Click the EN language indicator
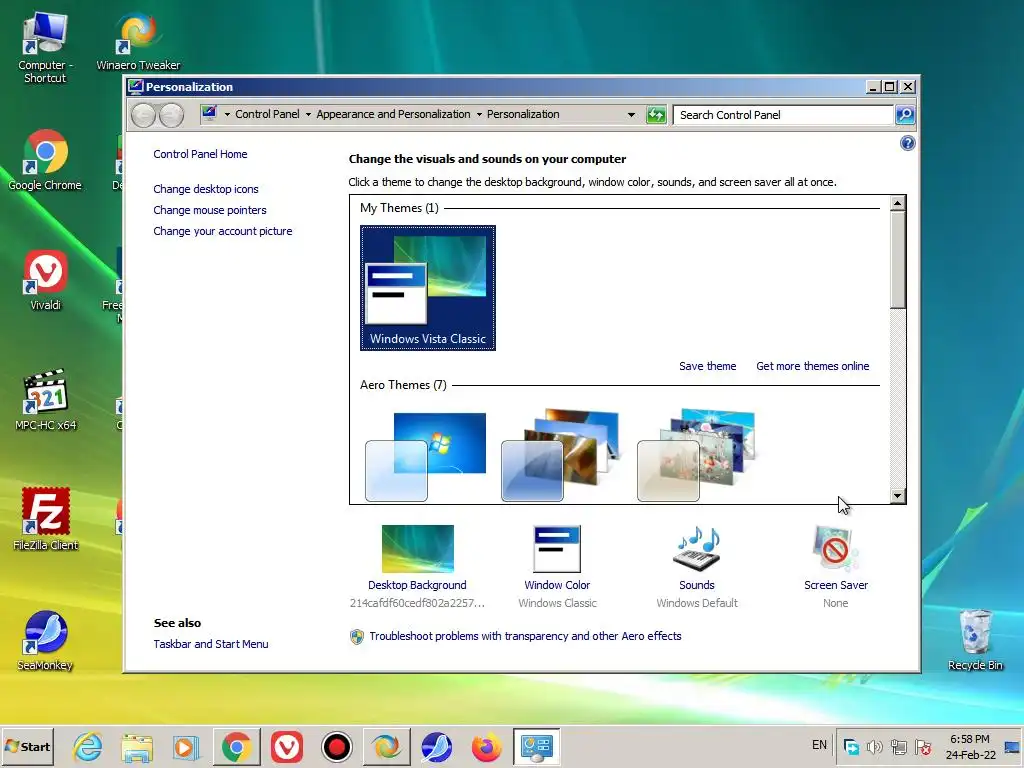This screenshot has height=768, width=1024. (819, 745)
